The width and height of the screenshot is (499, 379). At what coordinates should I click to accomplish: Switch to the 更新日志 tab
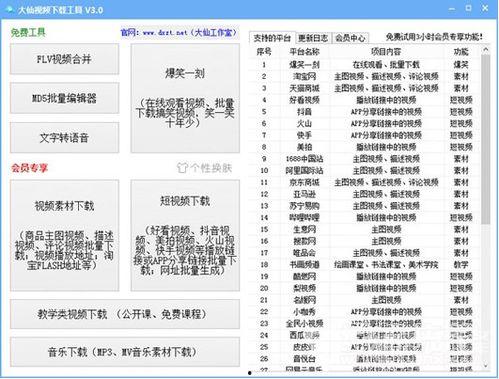point(313,38)
